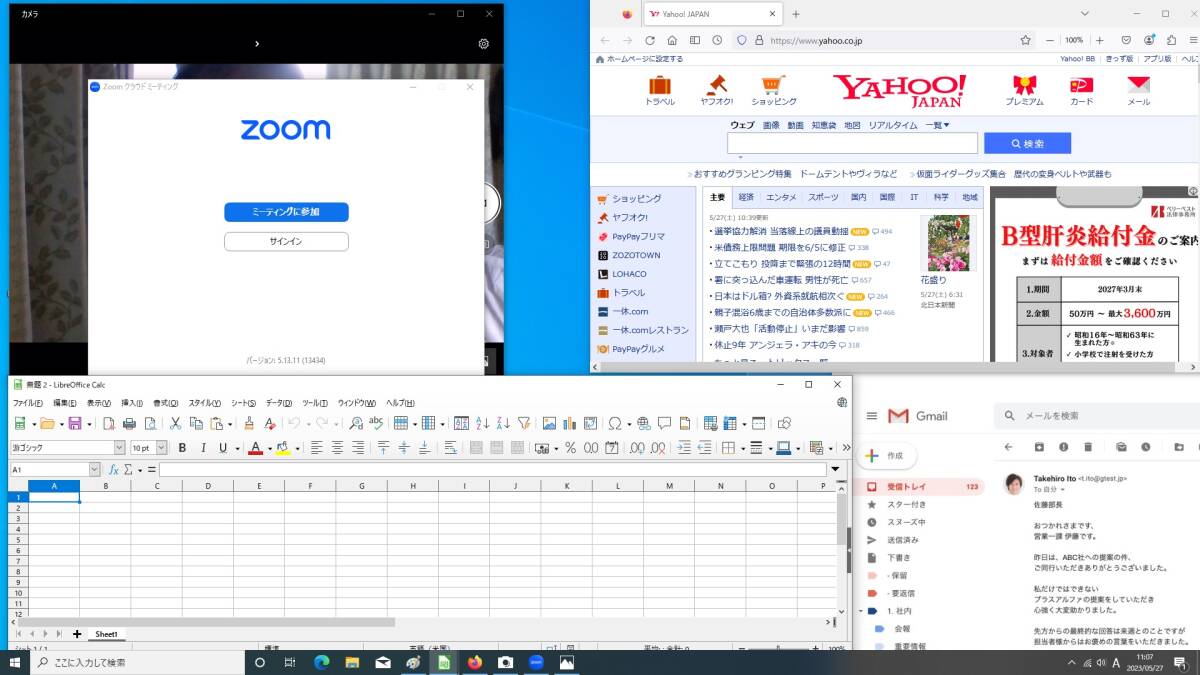This screenshot has width=1200, height=675.
Task: Expand the formula bar arrow in Calc
Action: pyautogui.click(x=835, y=469)
